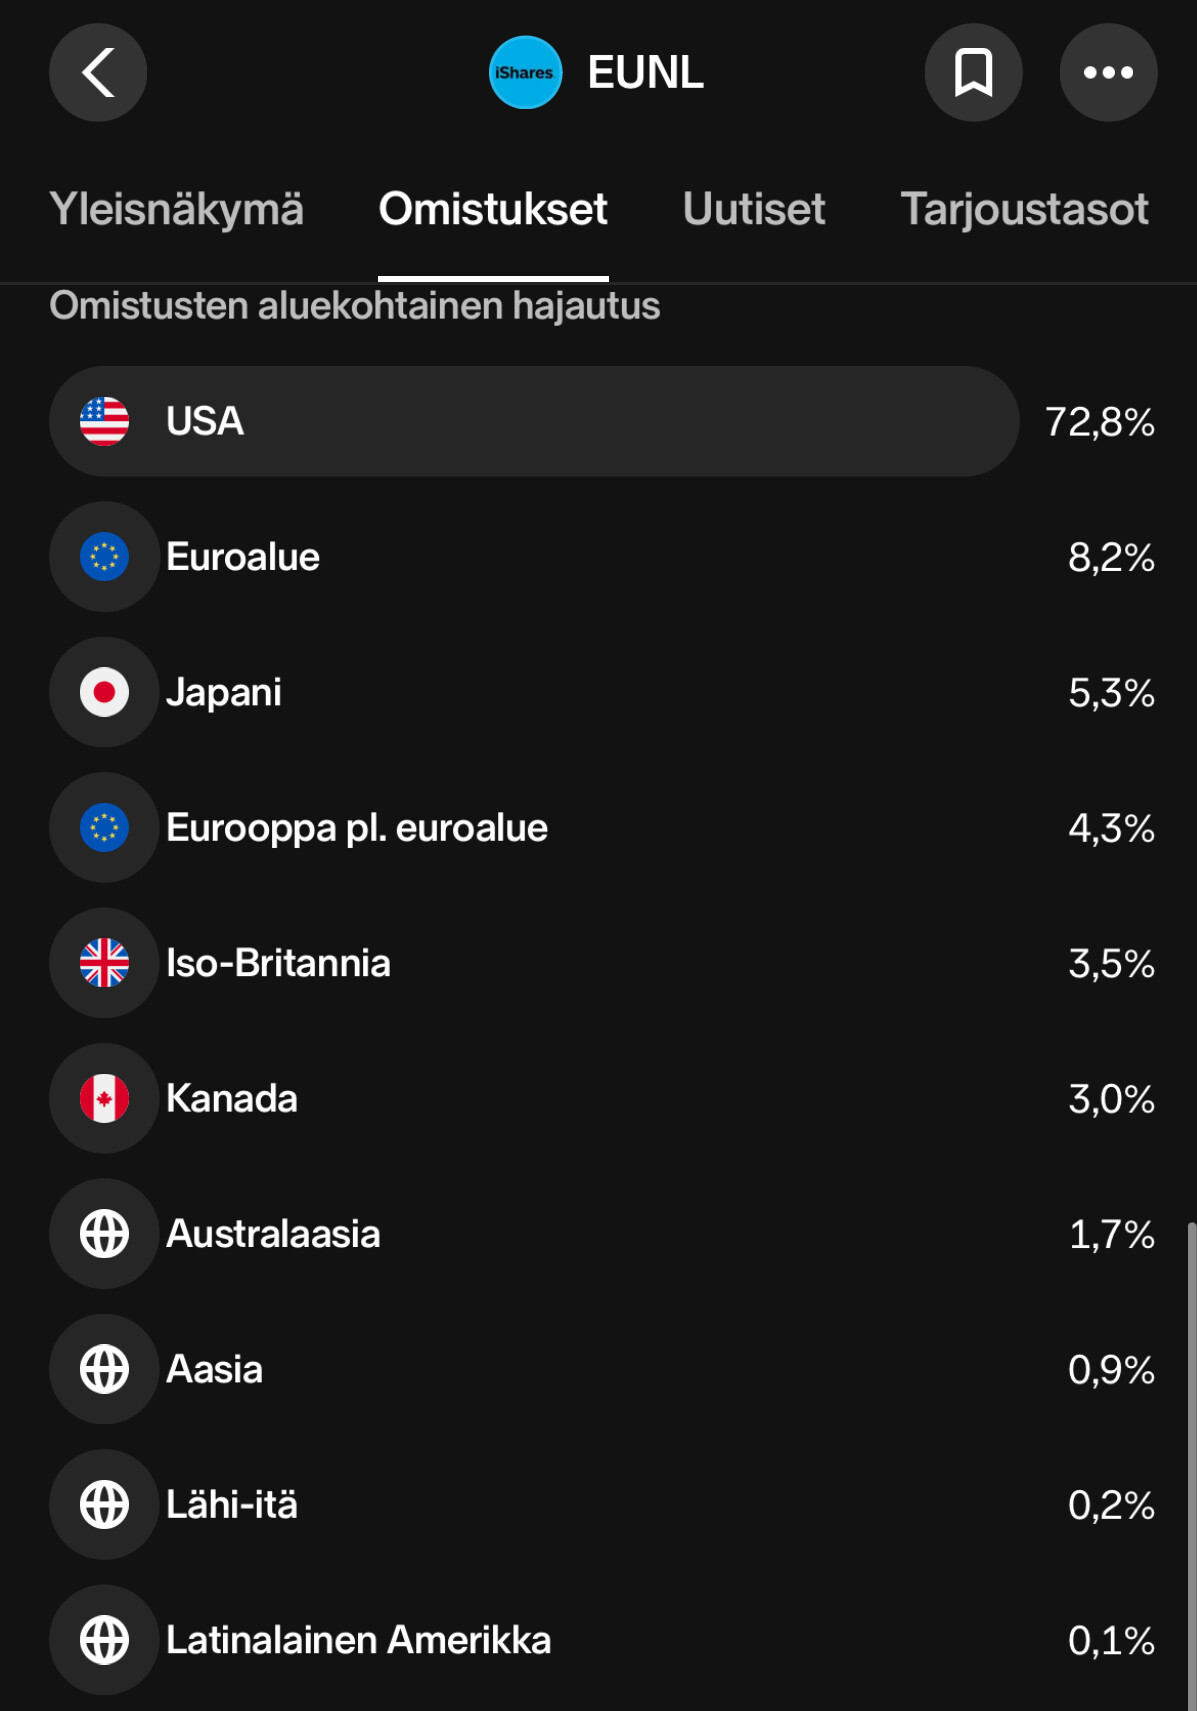The image size is (1197, 1711).
Task: Click the USA flag icon
Action: coord(105,421)
